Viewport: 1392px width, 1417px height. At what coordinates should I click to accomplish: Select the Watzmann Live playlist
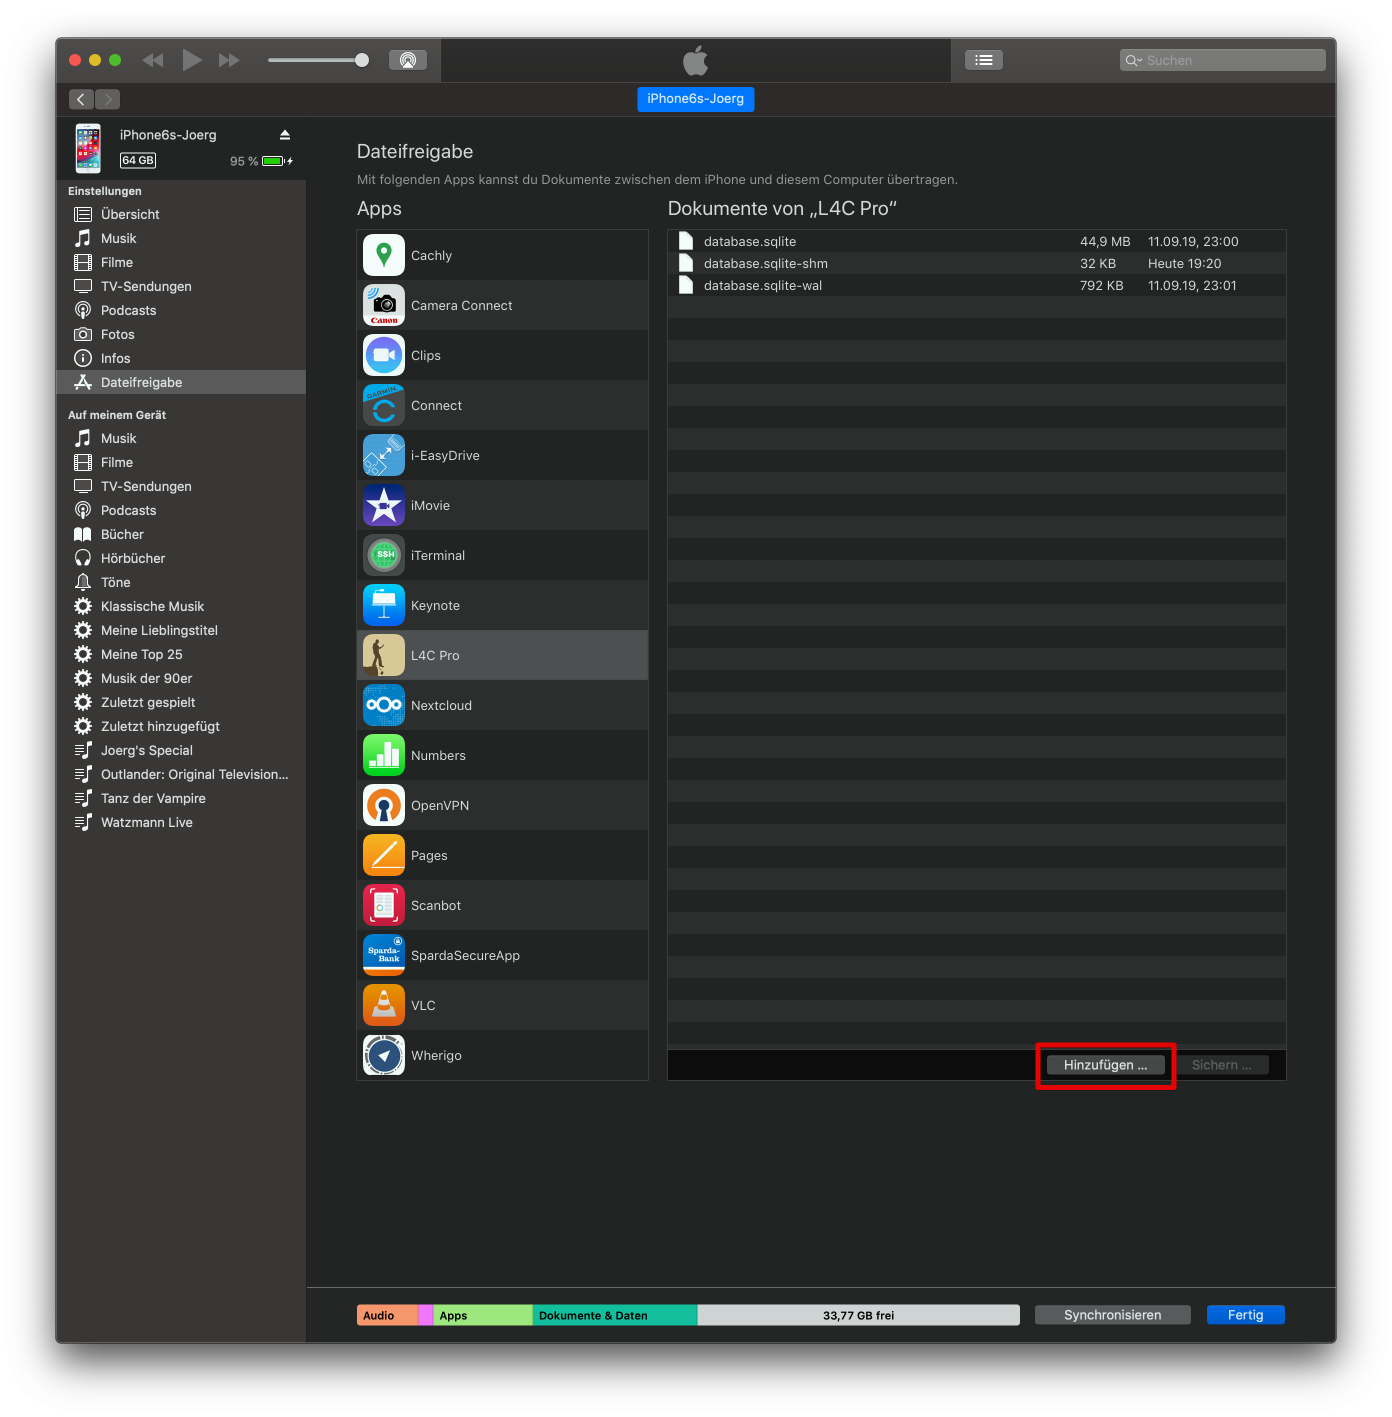click(x=181, y=822)
